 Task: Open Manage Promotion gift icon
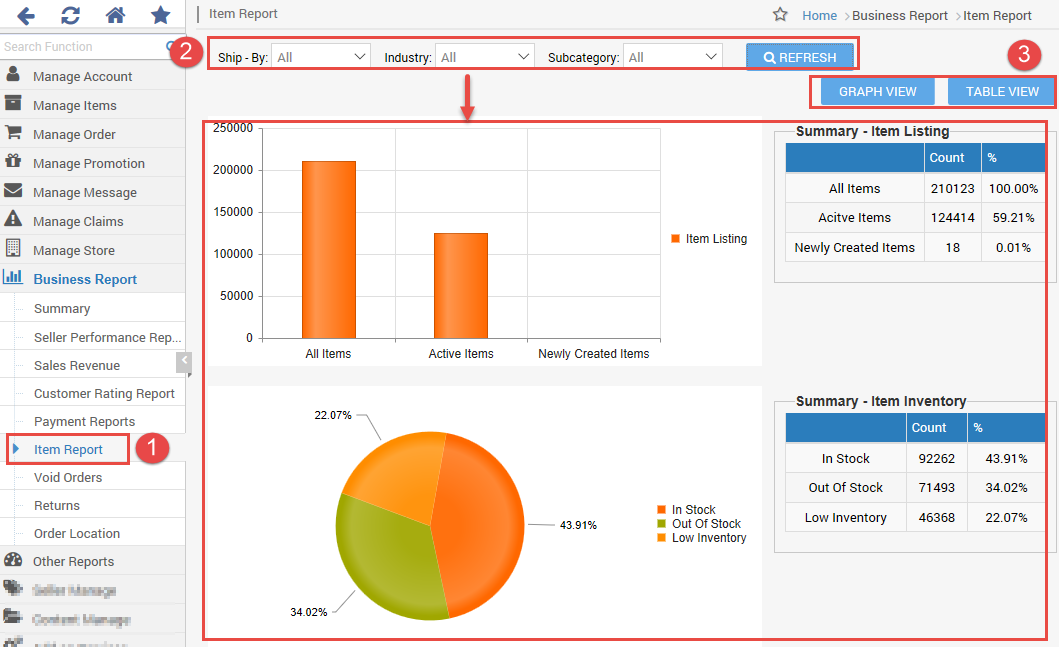13,162
